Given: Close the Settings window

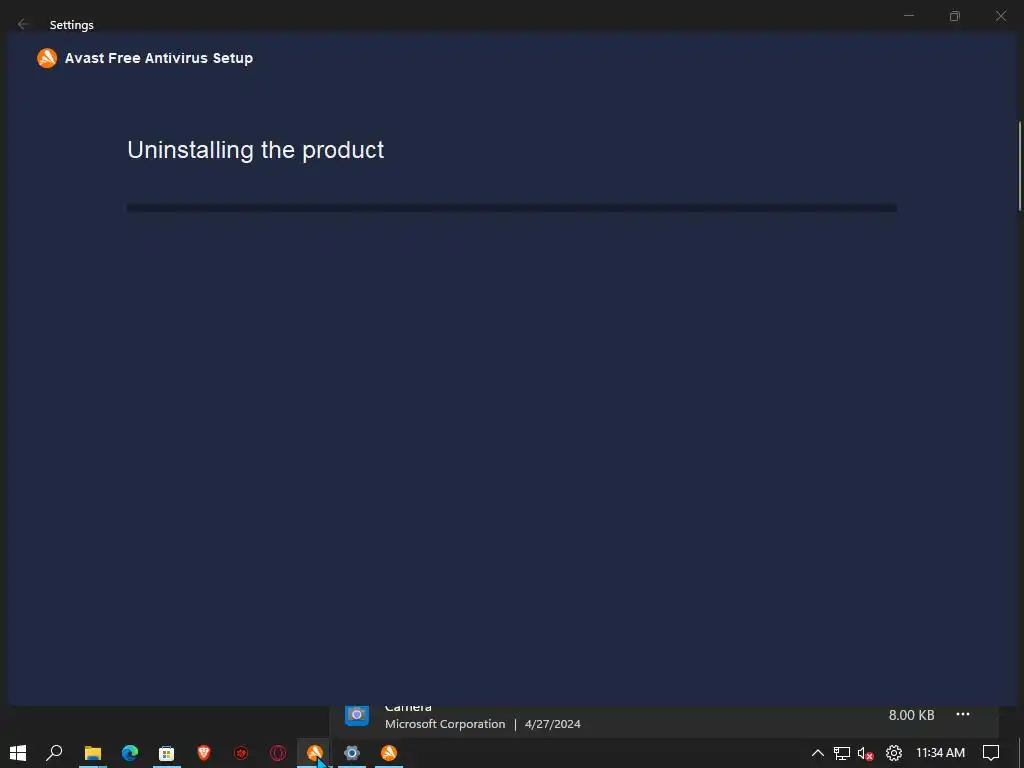Looking at the screenshot, I should click(x=1000, y=16).
